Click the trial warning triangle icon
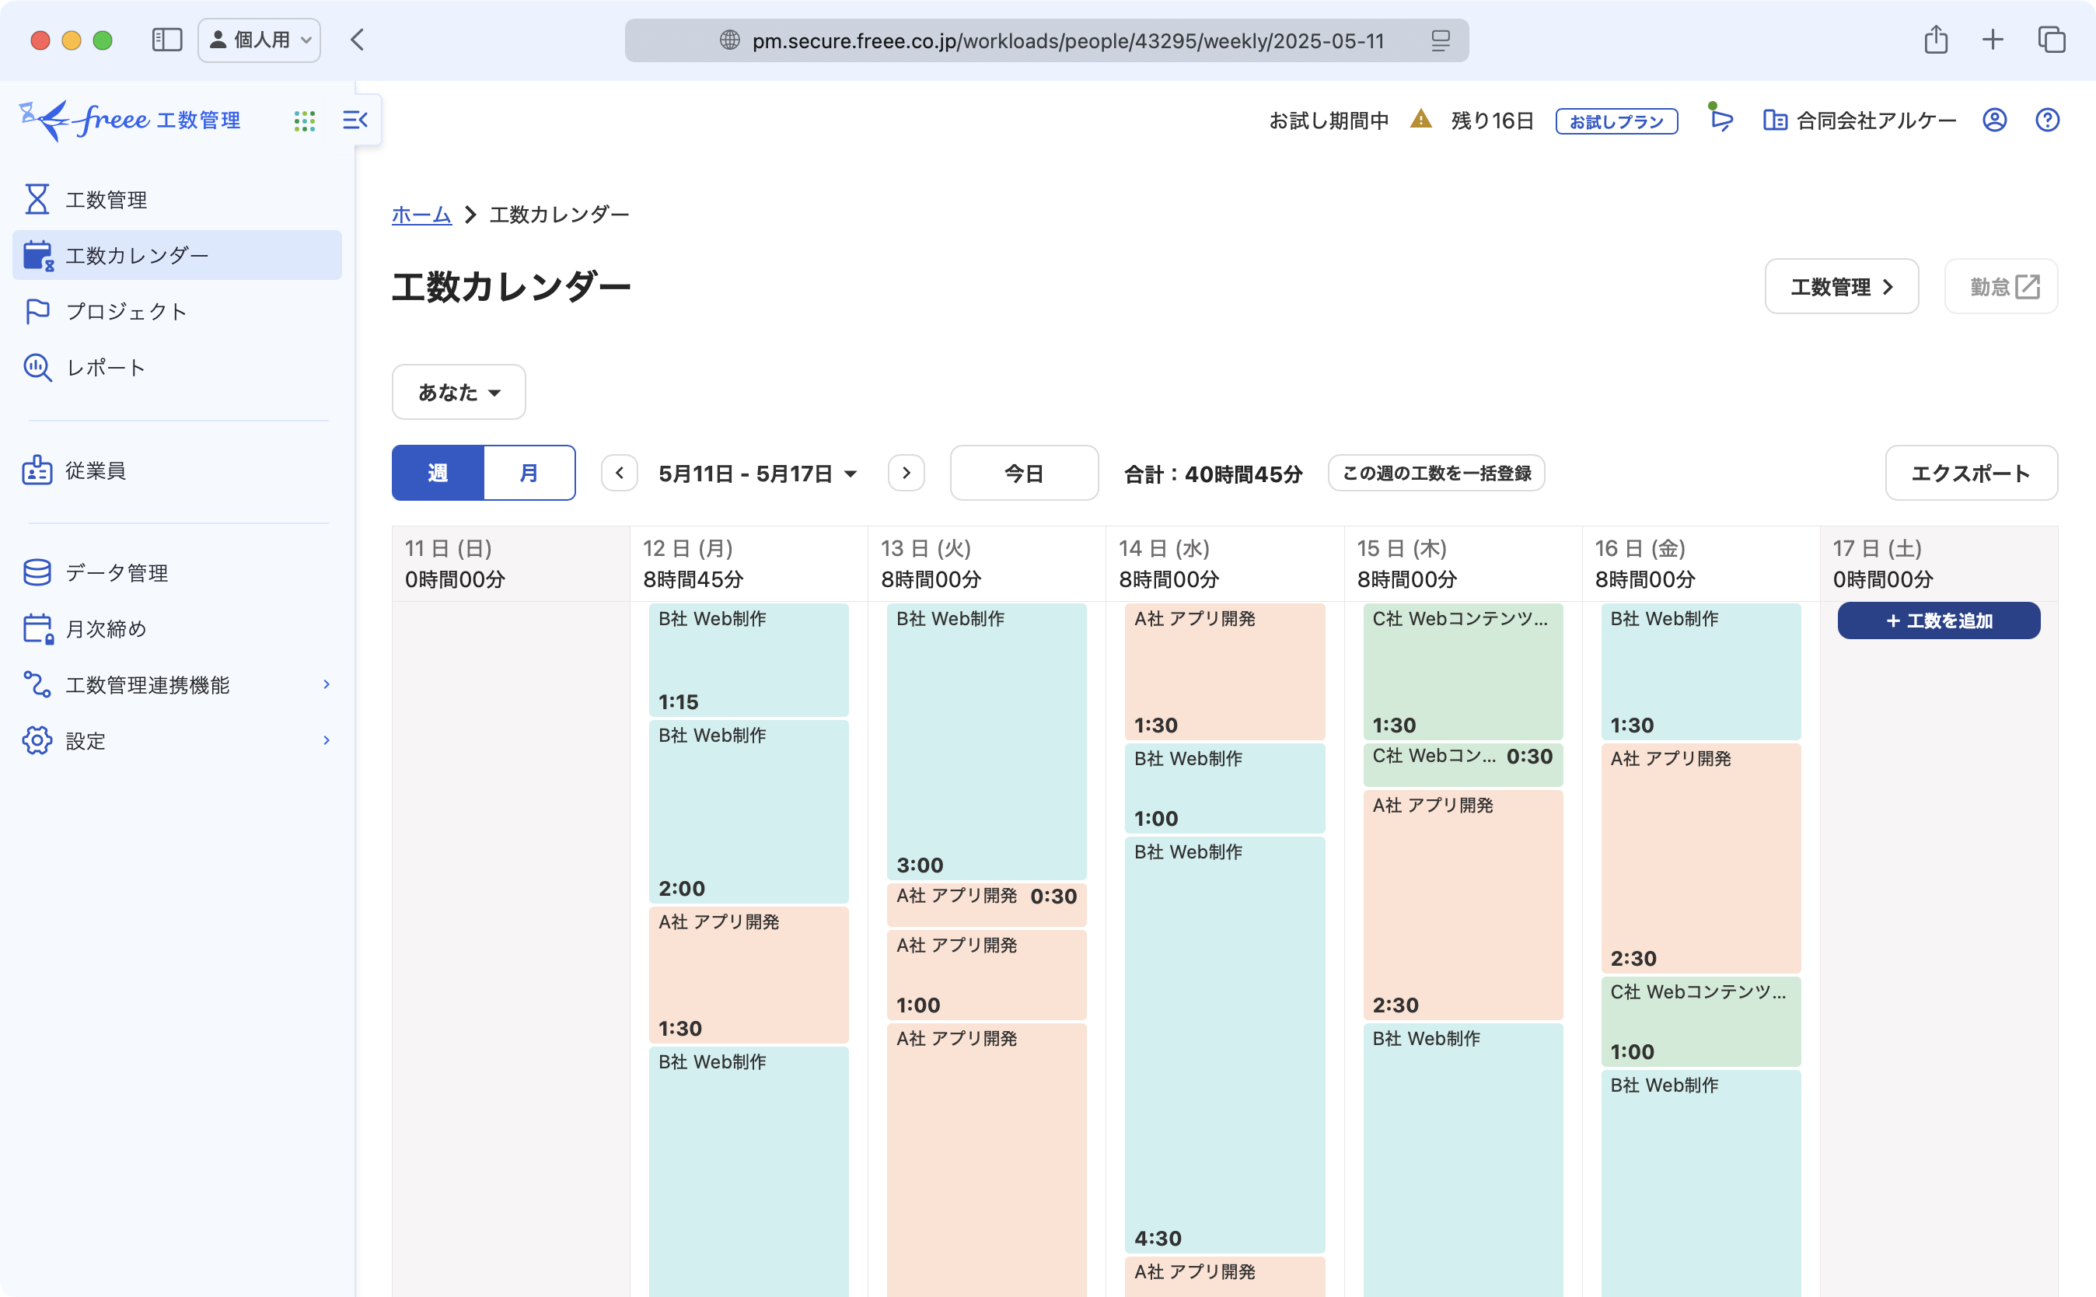This screenshot has width=2096, height=1297. (x=1420, y=120)
